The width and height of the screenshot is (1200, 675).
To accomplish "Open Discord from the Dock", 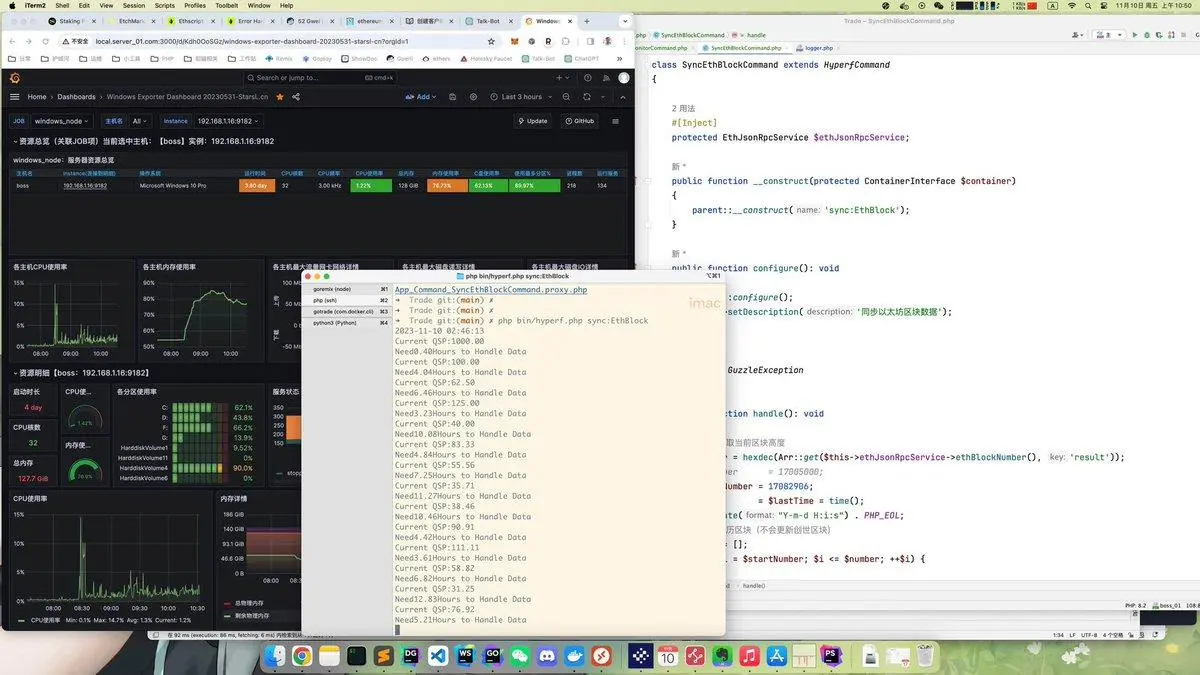I will (x=546, y=656).
